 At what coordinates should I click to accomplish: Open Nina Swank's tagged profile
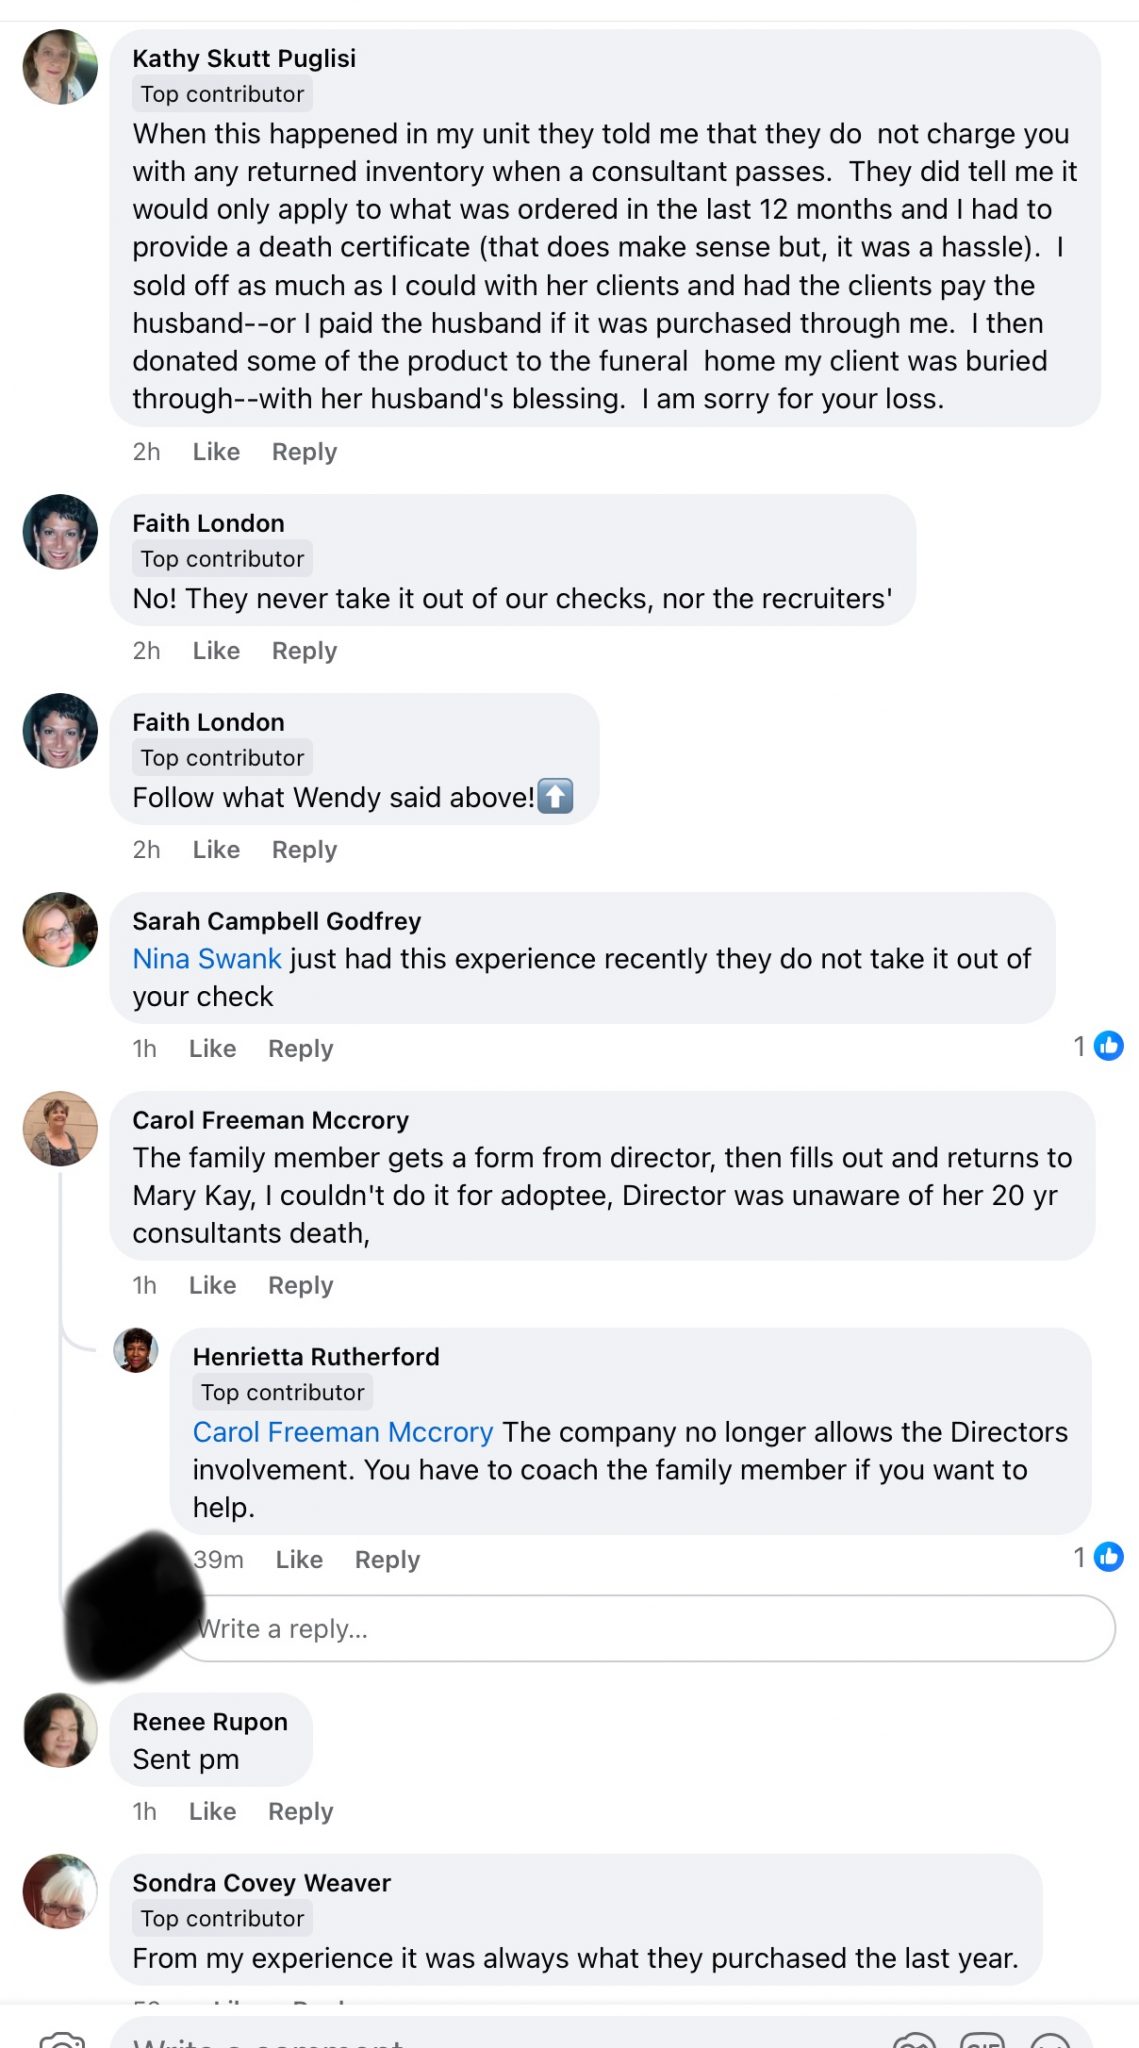pyautogui.click(x=205, y=958)
